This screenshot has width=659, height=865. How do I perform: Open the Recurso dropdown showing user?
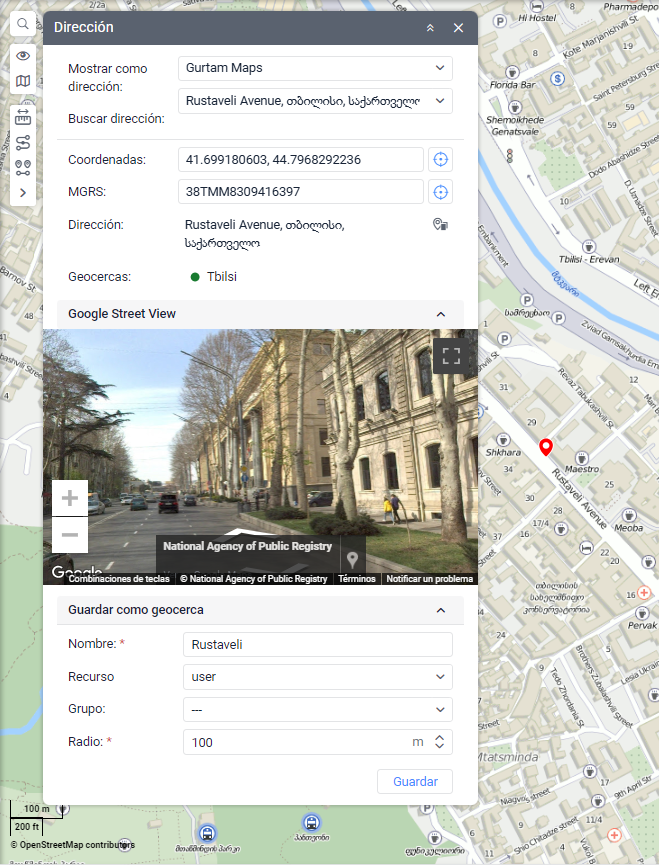point(317,677)
